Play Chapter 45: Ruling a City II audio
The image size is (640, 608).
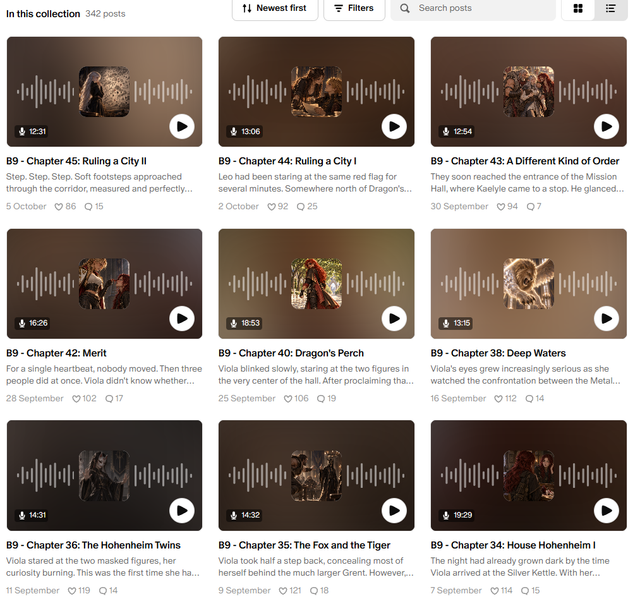click(x=182, y=126)
